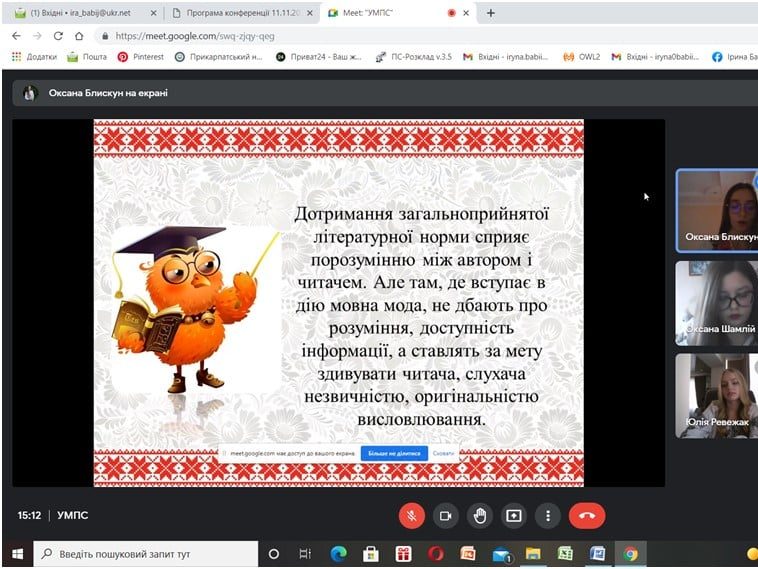Go to browser home page icon
Image resolution: width=758 pixels, height=569 pixels.
[x=79, y=36]
